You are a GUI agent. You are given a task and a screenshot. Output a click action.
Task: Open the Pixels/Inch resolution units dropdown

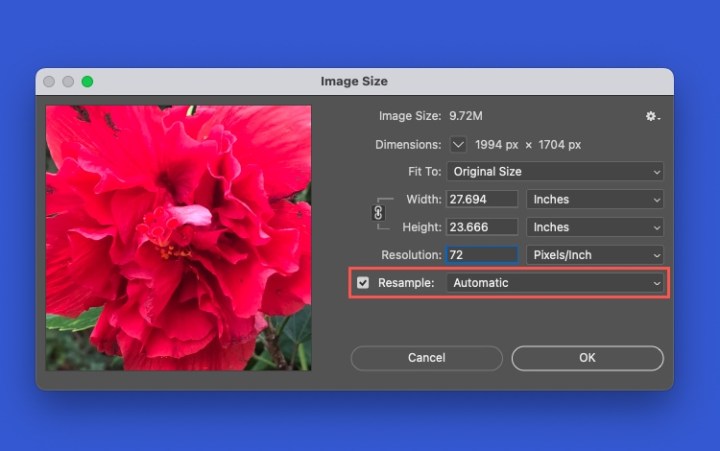click(595, 255)
